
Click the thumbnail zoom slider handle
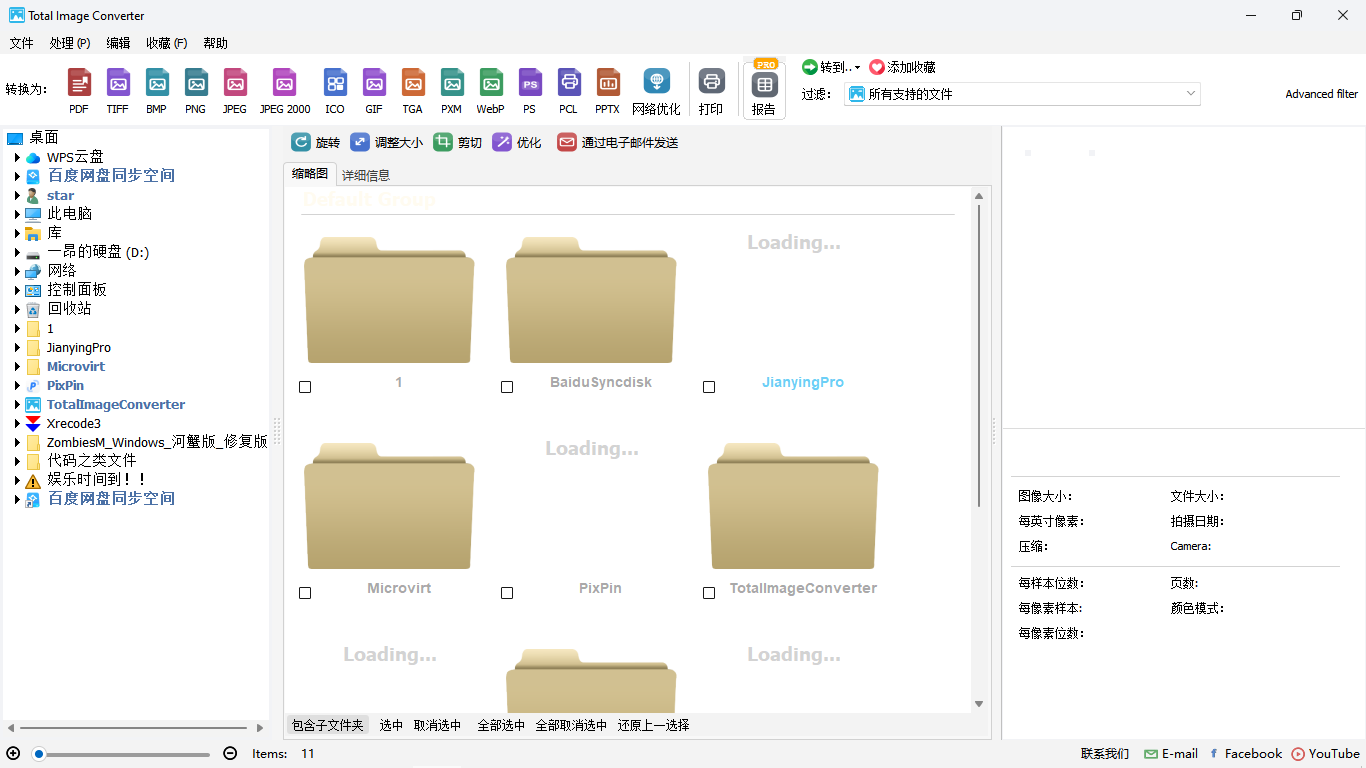coord(39,754)
